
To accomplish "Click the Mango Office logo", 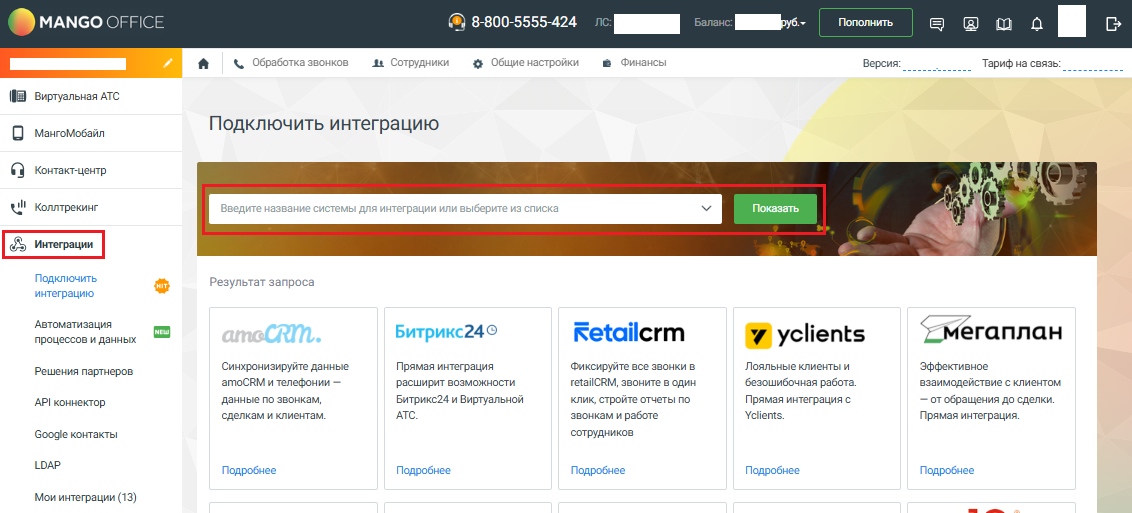I will [86, 22].
